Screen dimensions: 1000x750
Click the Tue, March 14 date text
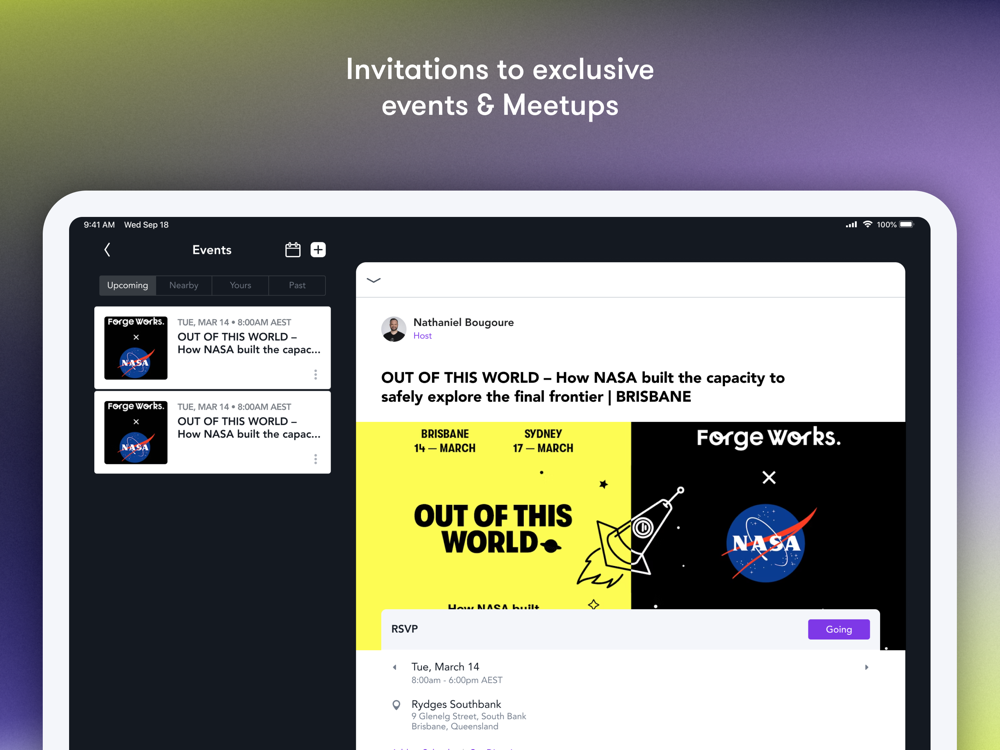(445, 666)
